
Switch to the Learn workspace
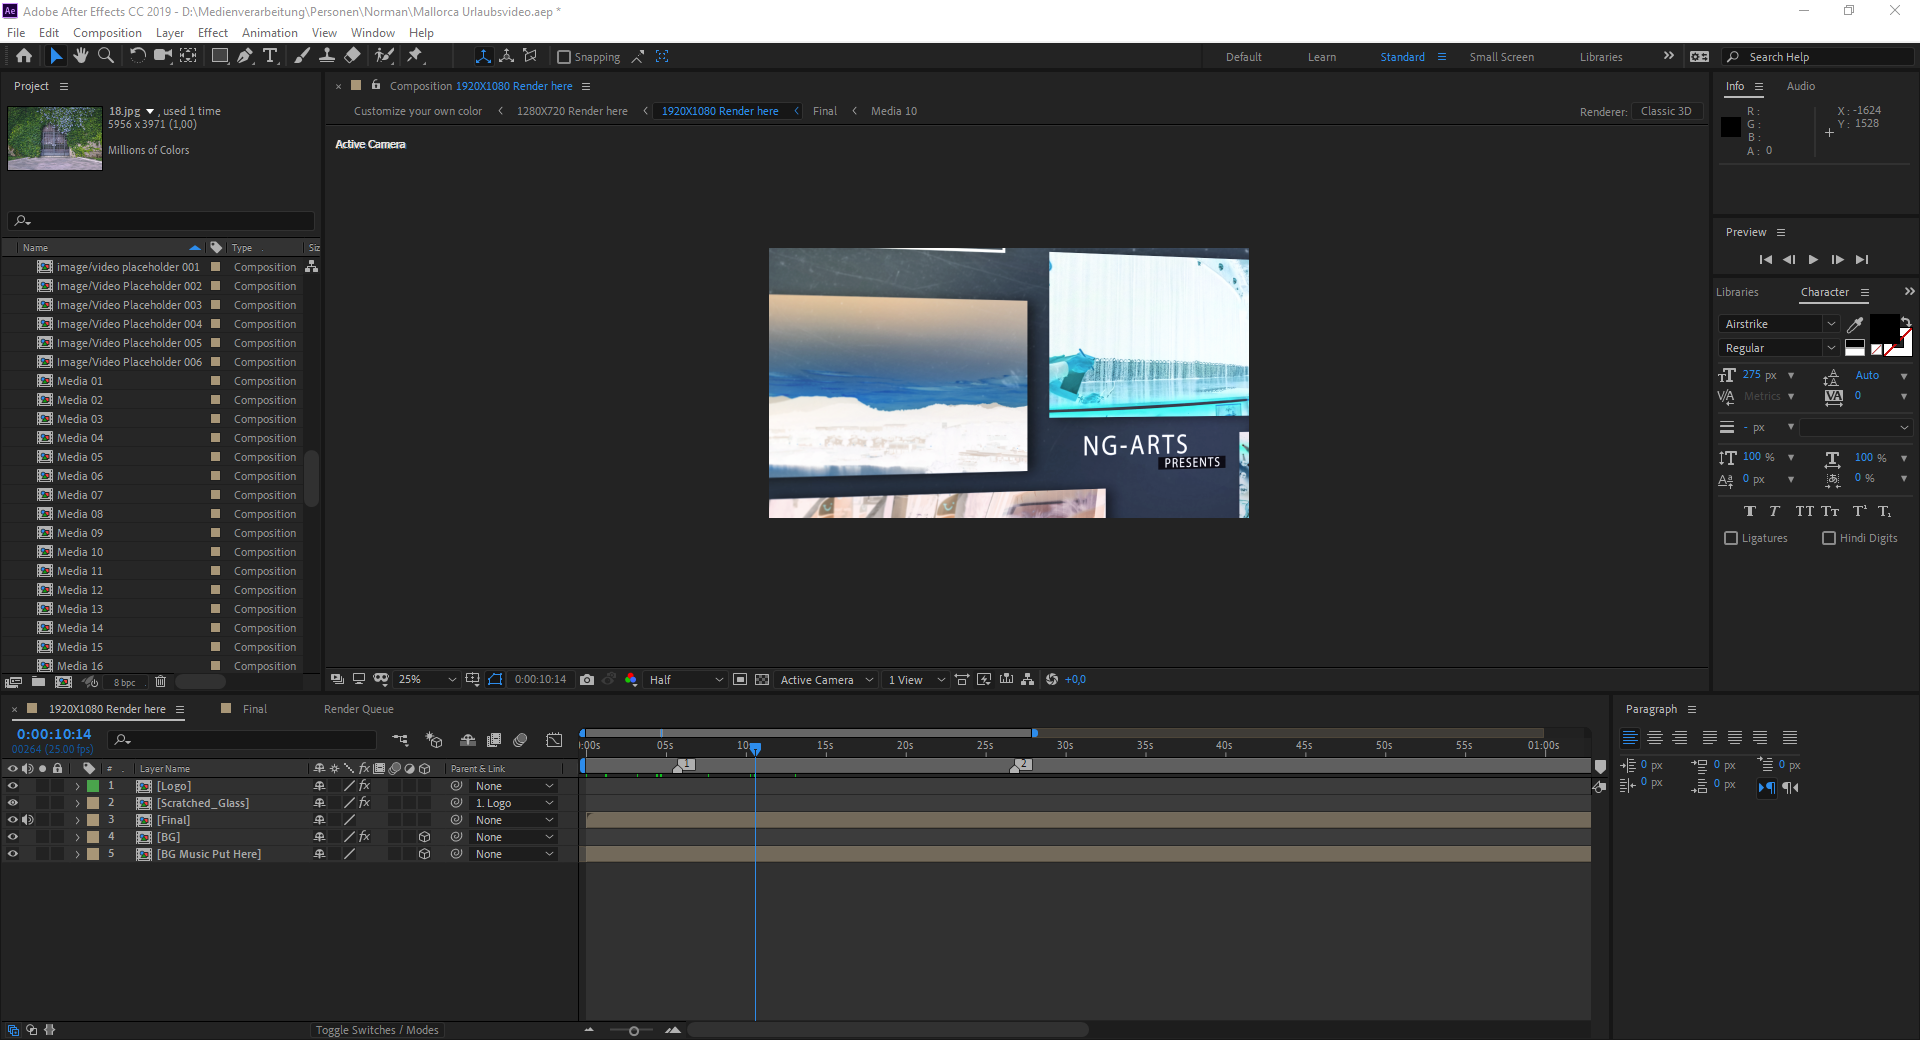[x=1322, y=57]
